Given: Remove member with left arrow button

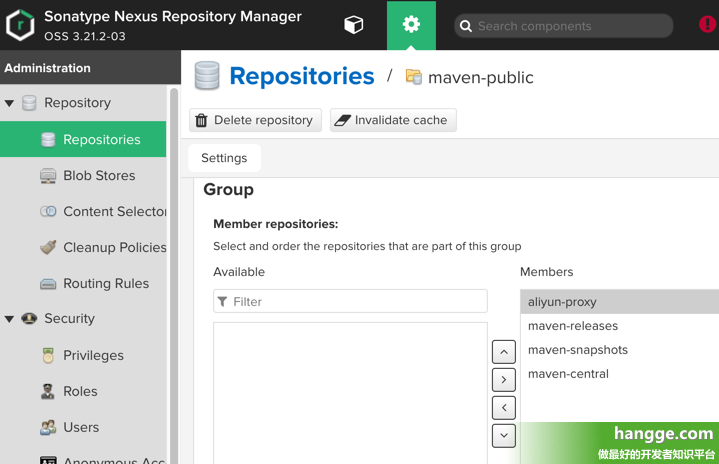Looking at the screenshot, I should pos(504,408).
